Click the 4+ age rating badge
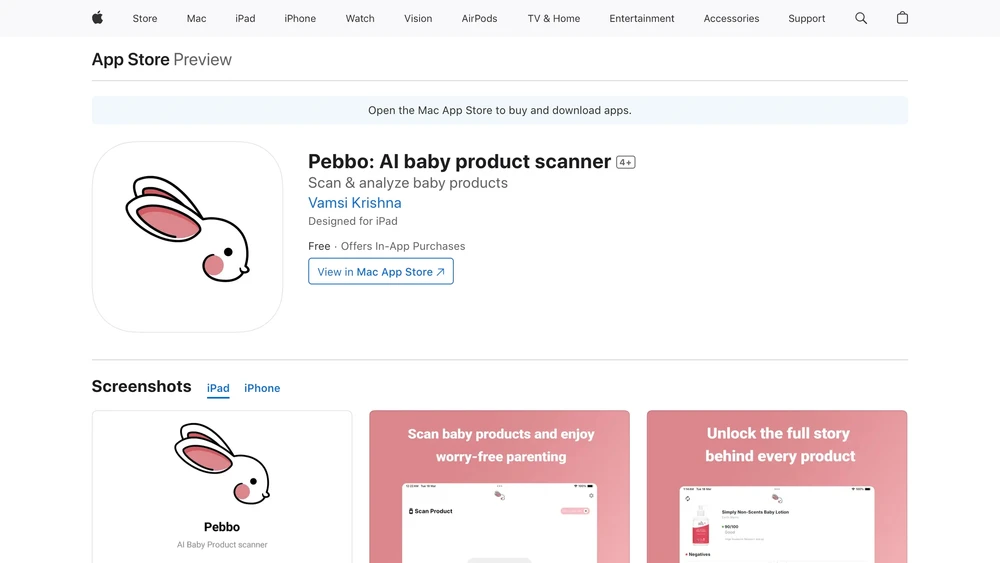1000x563 pixels. click(x=626, y=163)
